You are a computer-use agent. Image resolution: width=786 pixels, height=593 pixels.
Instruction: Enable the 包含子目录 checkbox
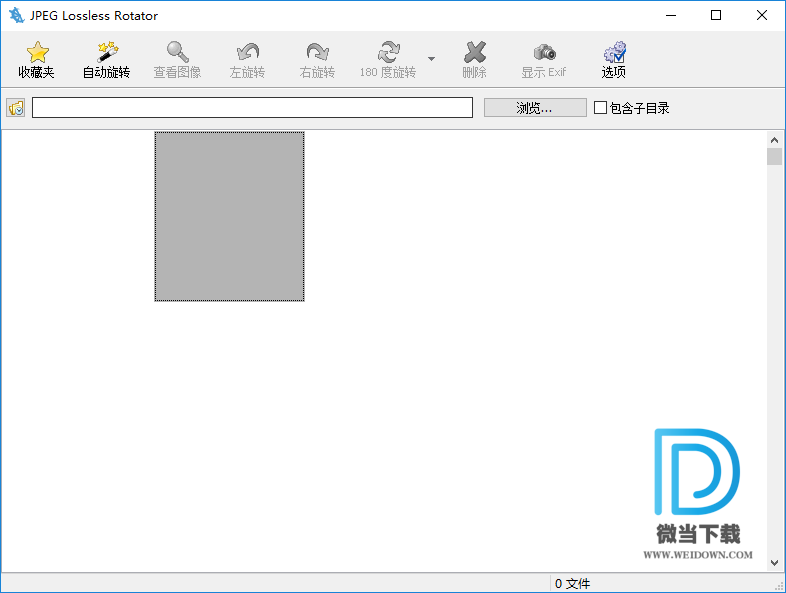pos(600,108)
